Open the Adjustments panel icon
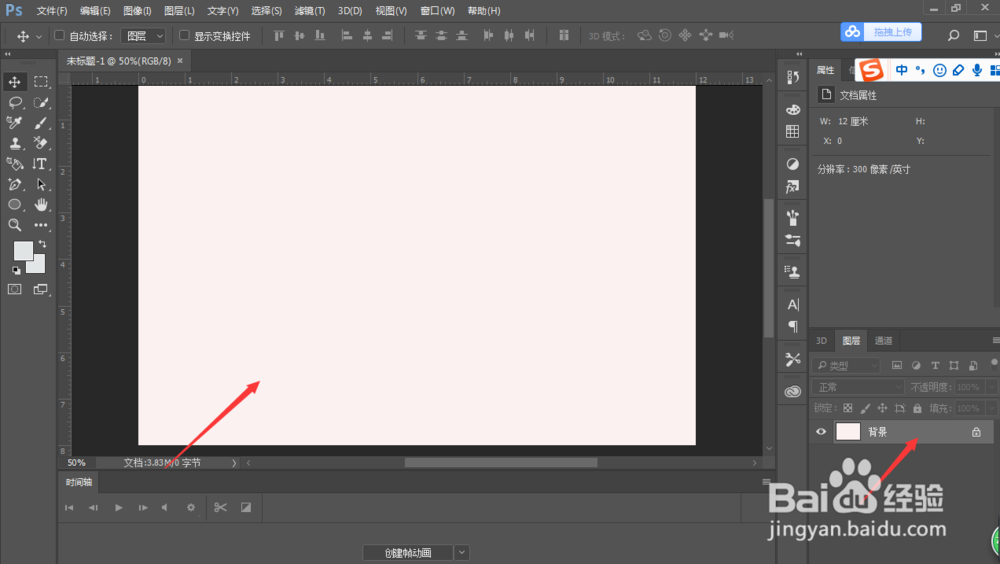 [x=793, y=164]
